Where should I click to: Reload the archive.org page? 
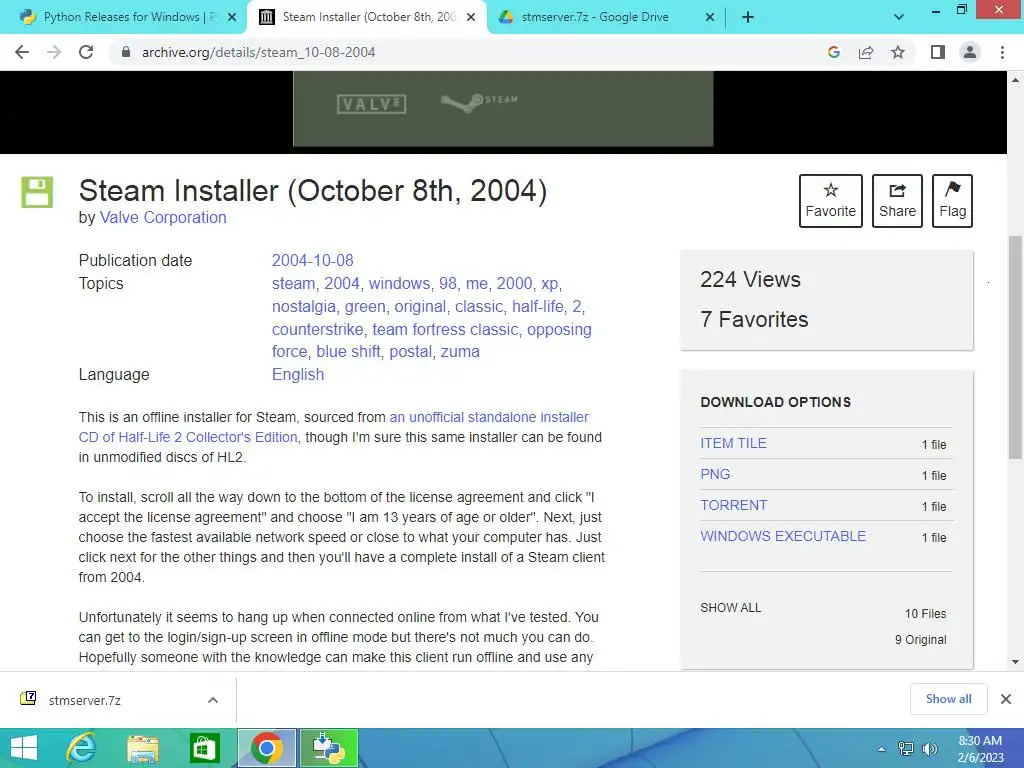click(x=86, y=52)
